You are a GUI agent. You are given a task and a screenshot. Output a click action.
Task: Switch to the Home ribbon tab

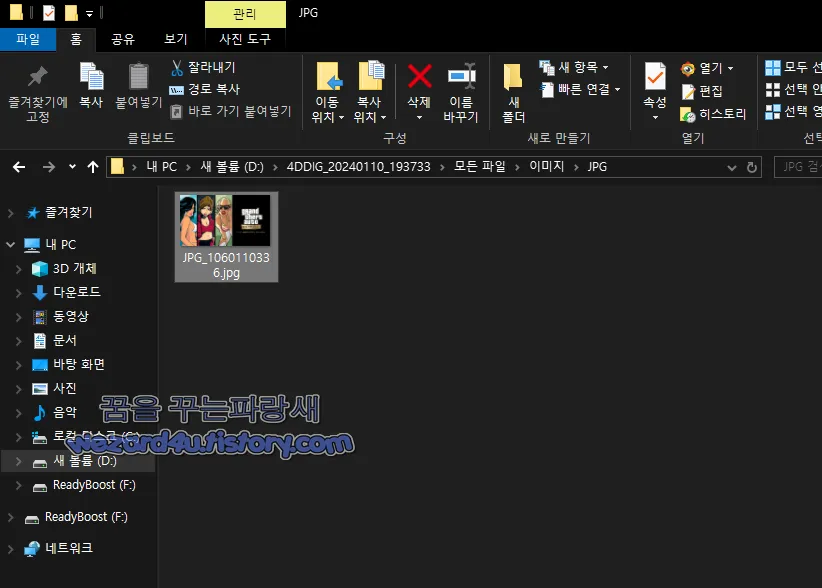[x=76, y=39]
